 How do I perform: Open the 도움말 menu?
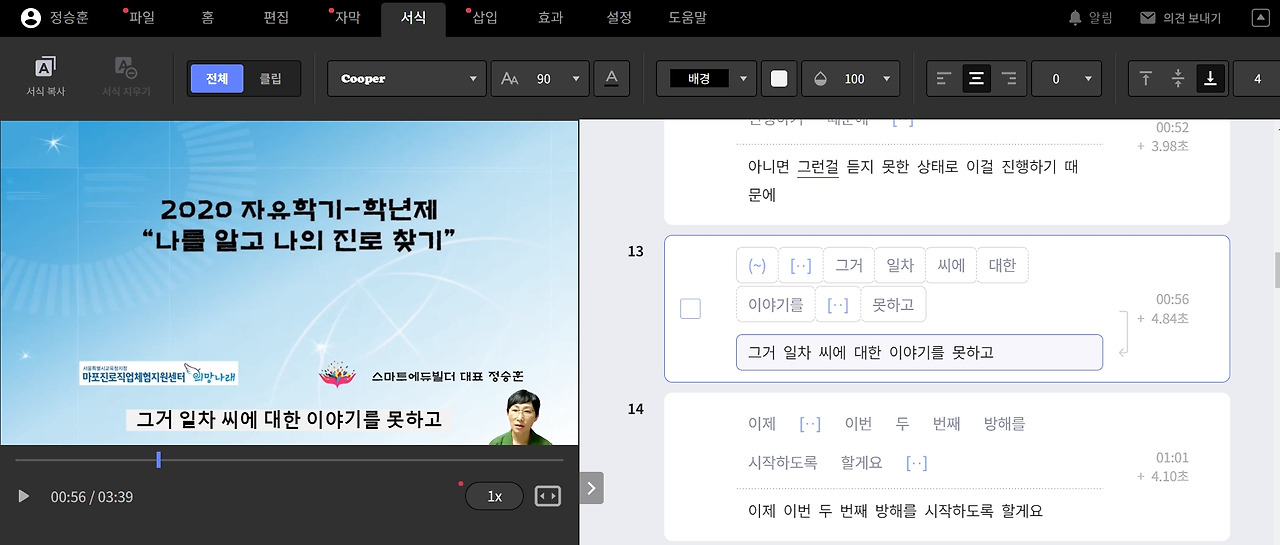click(x=688, y=17)
